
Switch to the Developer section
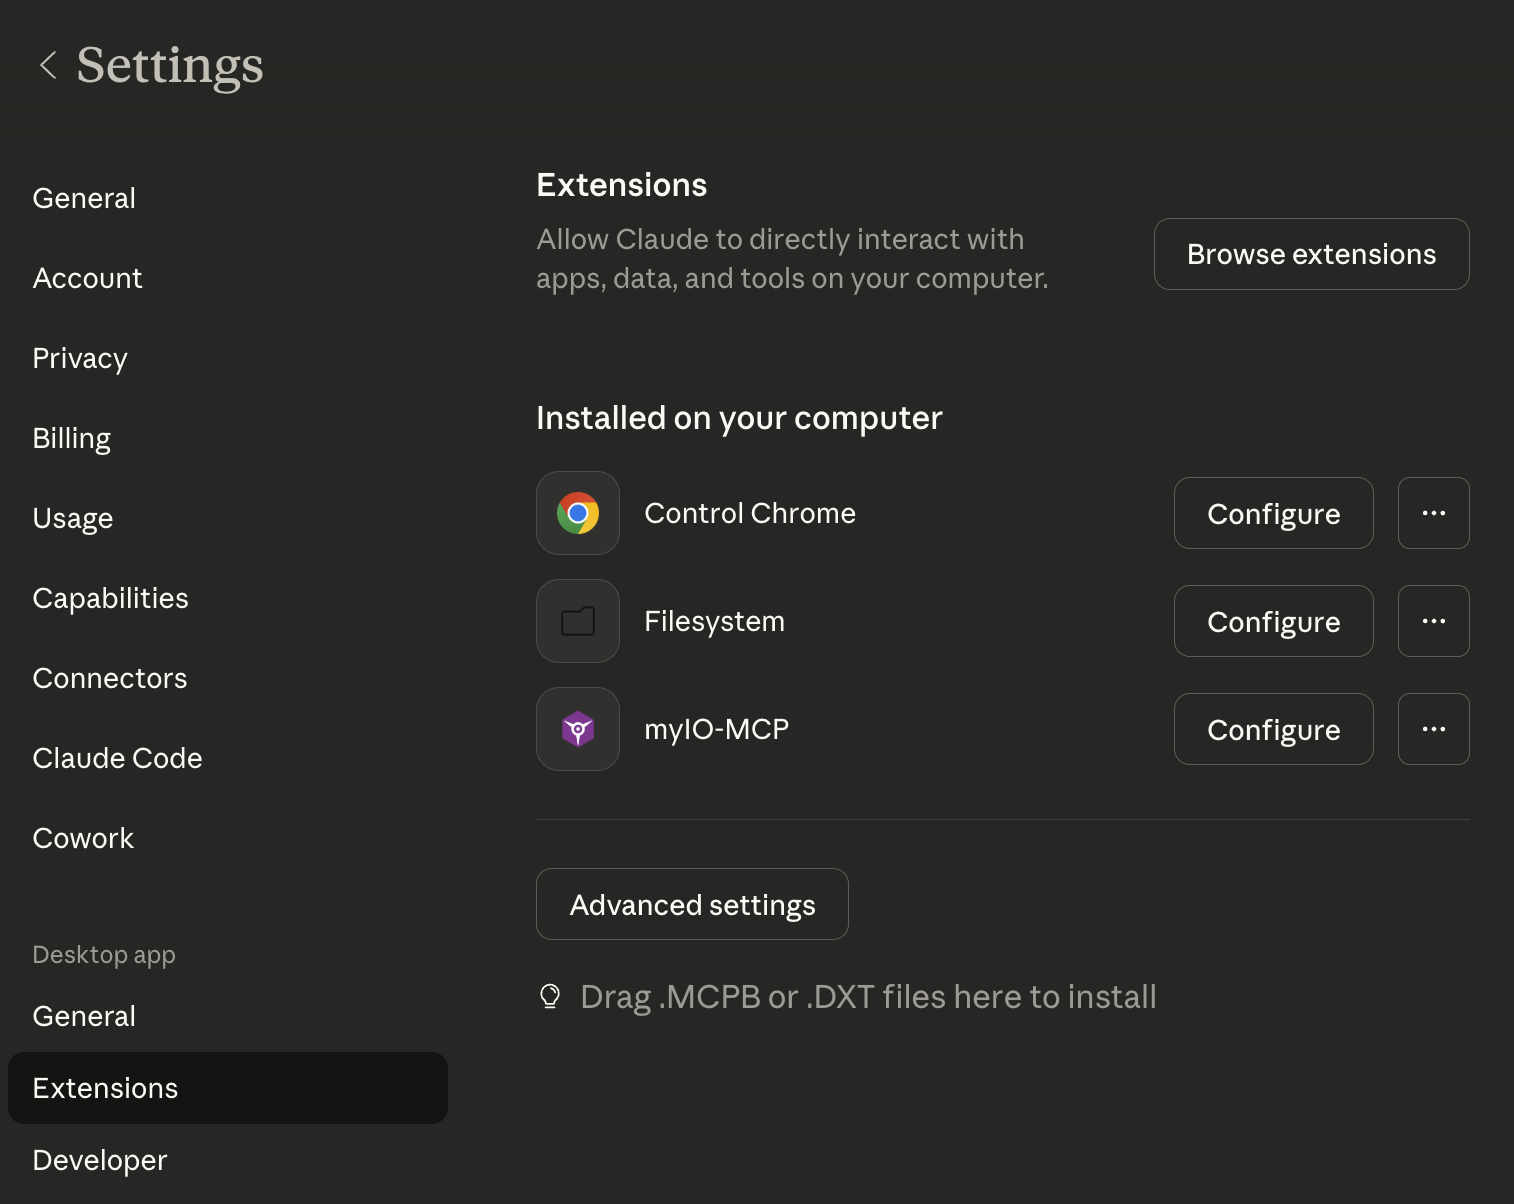click(99, 1160)
